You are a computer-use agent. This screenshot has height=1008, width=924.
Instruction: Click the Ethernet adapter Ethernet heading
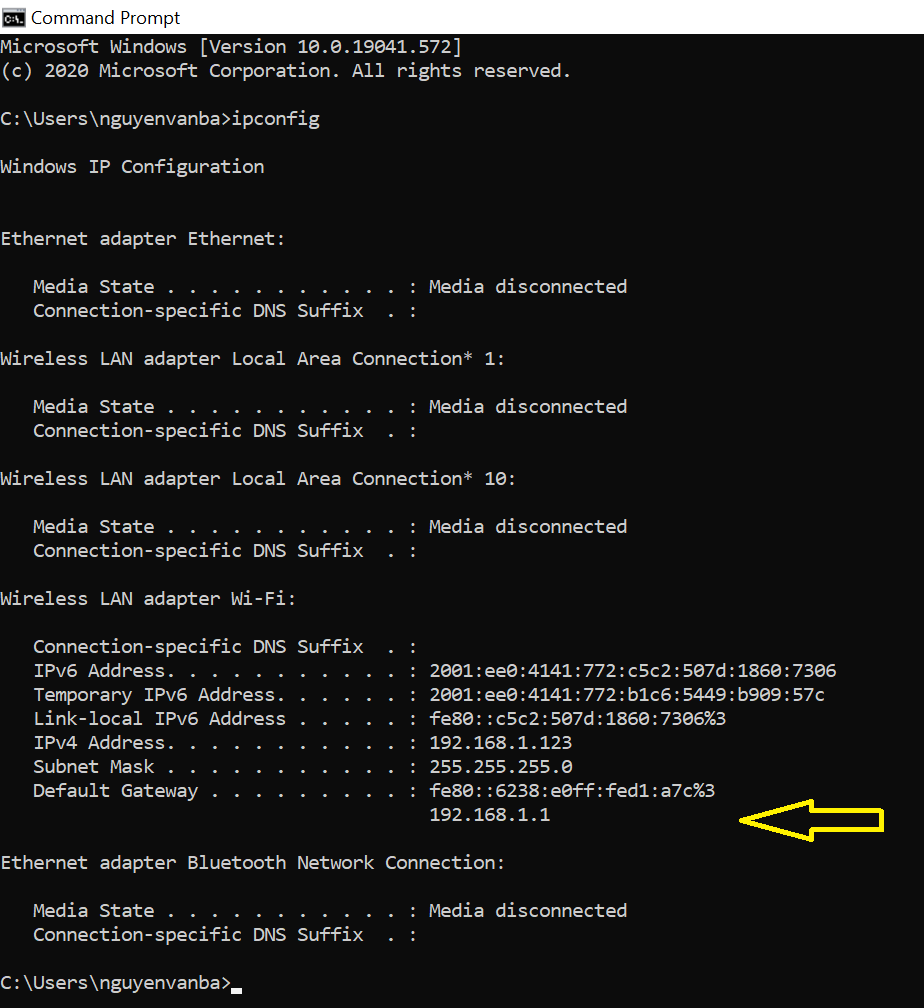[142, 239]
